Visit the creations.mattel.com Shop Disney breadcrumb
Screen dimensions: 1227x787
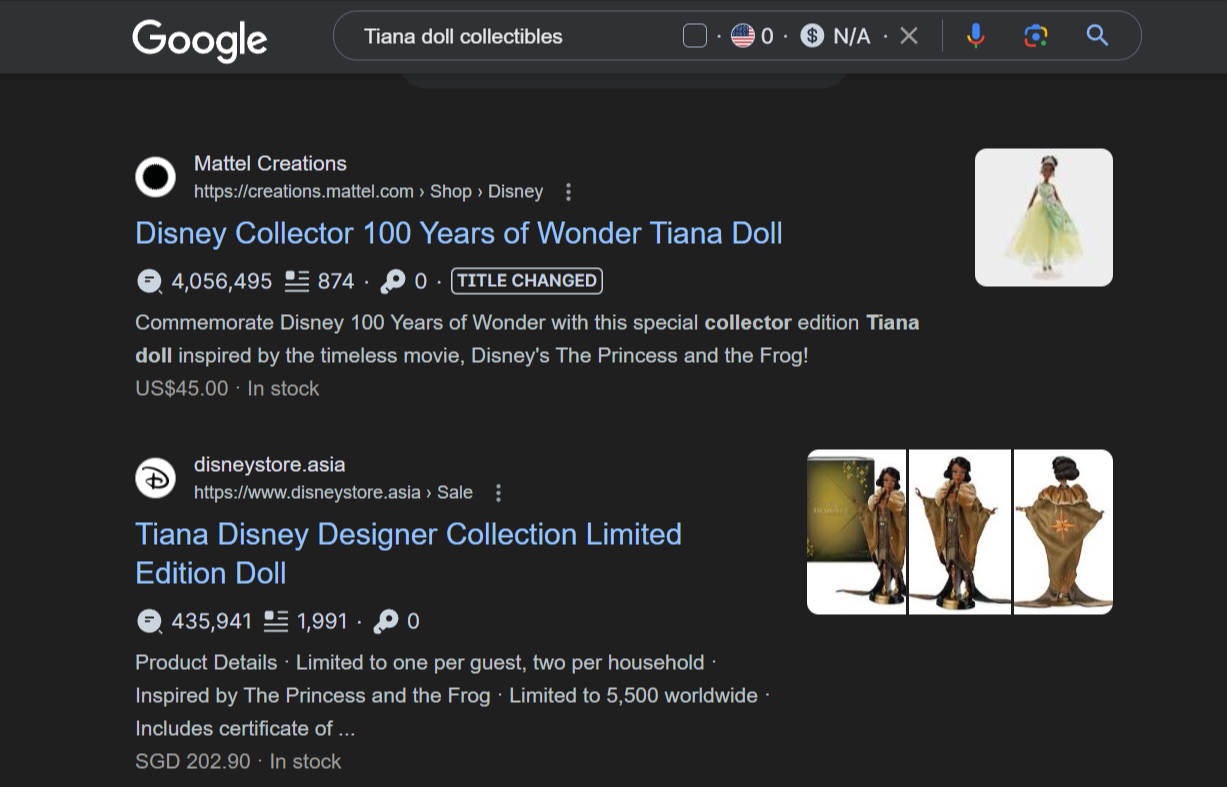(368, 191)
